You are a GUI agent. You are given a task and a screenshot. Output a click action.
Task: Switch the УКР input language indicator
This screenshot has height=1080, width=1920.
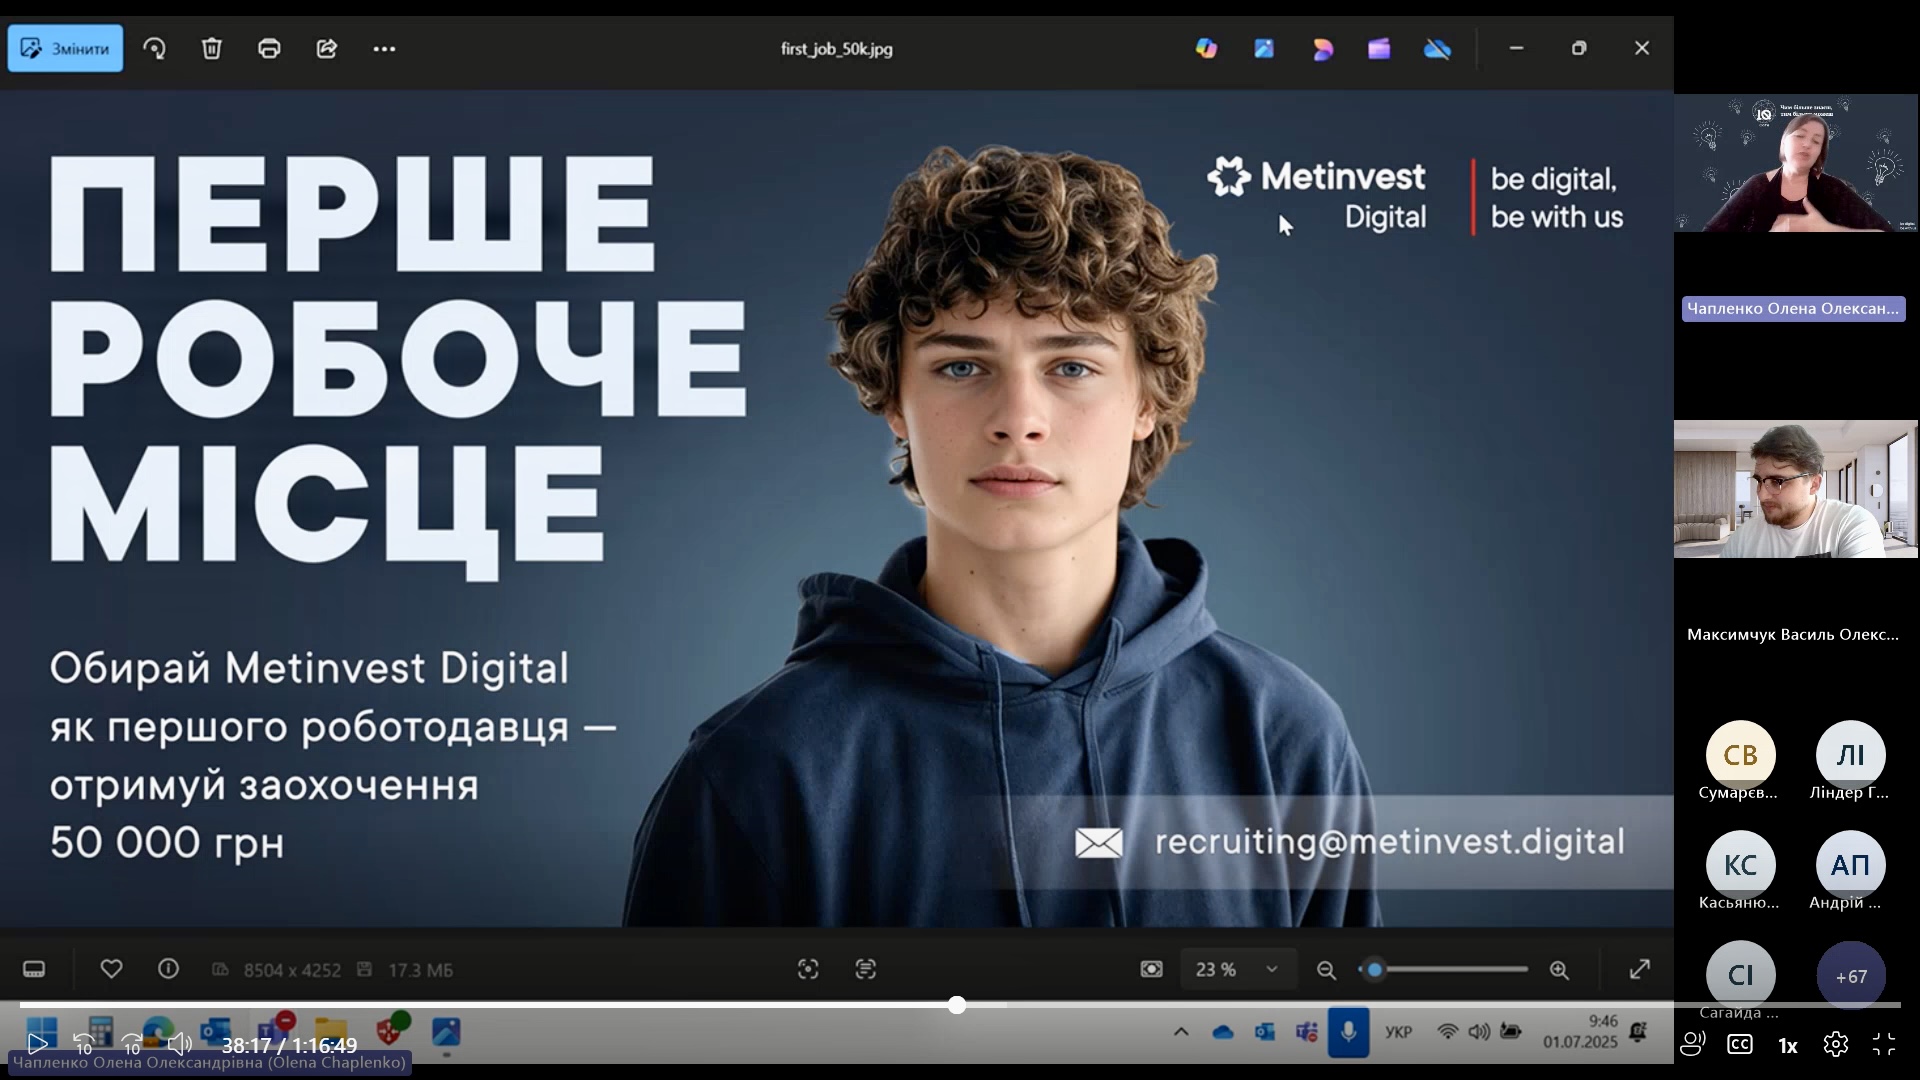tap(1399, 1033)
